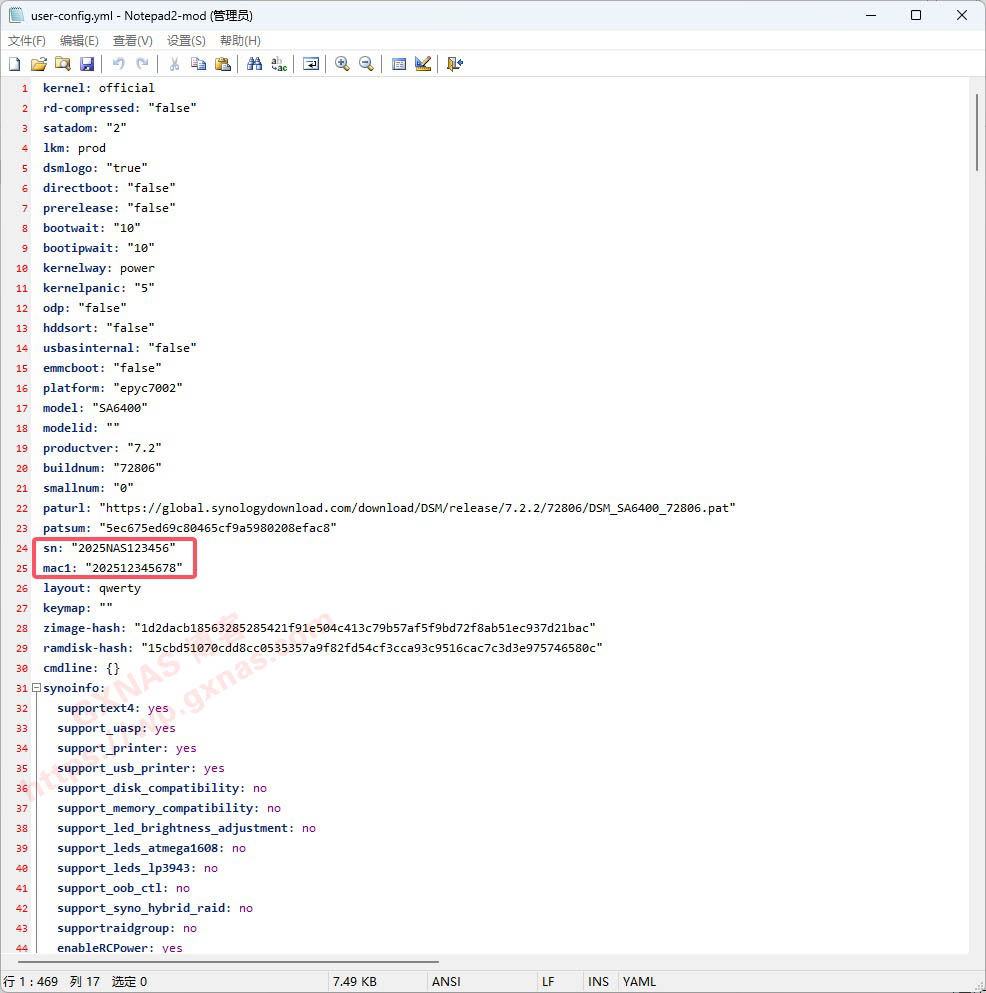Screen dimensions: 986x993
Task: Zoom in using the magnifier plus icon
Action: (x=342, y=64)
